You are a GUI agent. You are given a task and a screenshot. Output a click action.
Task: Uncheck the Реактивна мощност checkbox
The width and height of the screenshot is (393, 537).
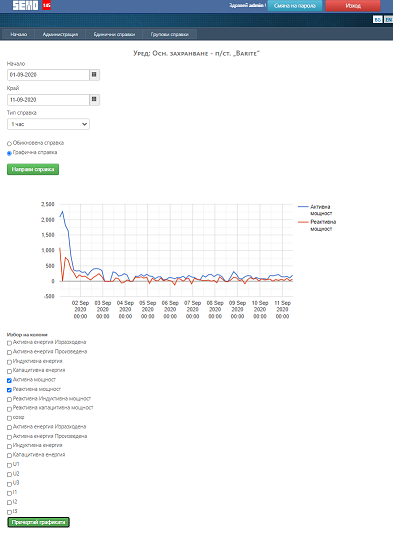tap(9, 390)
